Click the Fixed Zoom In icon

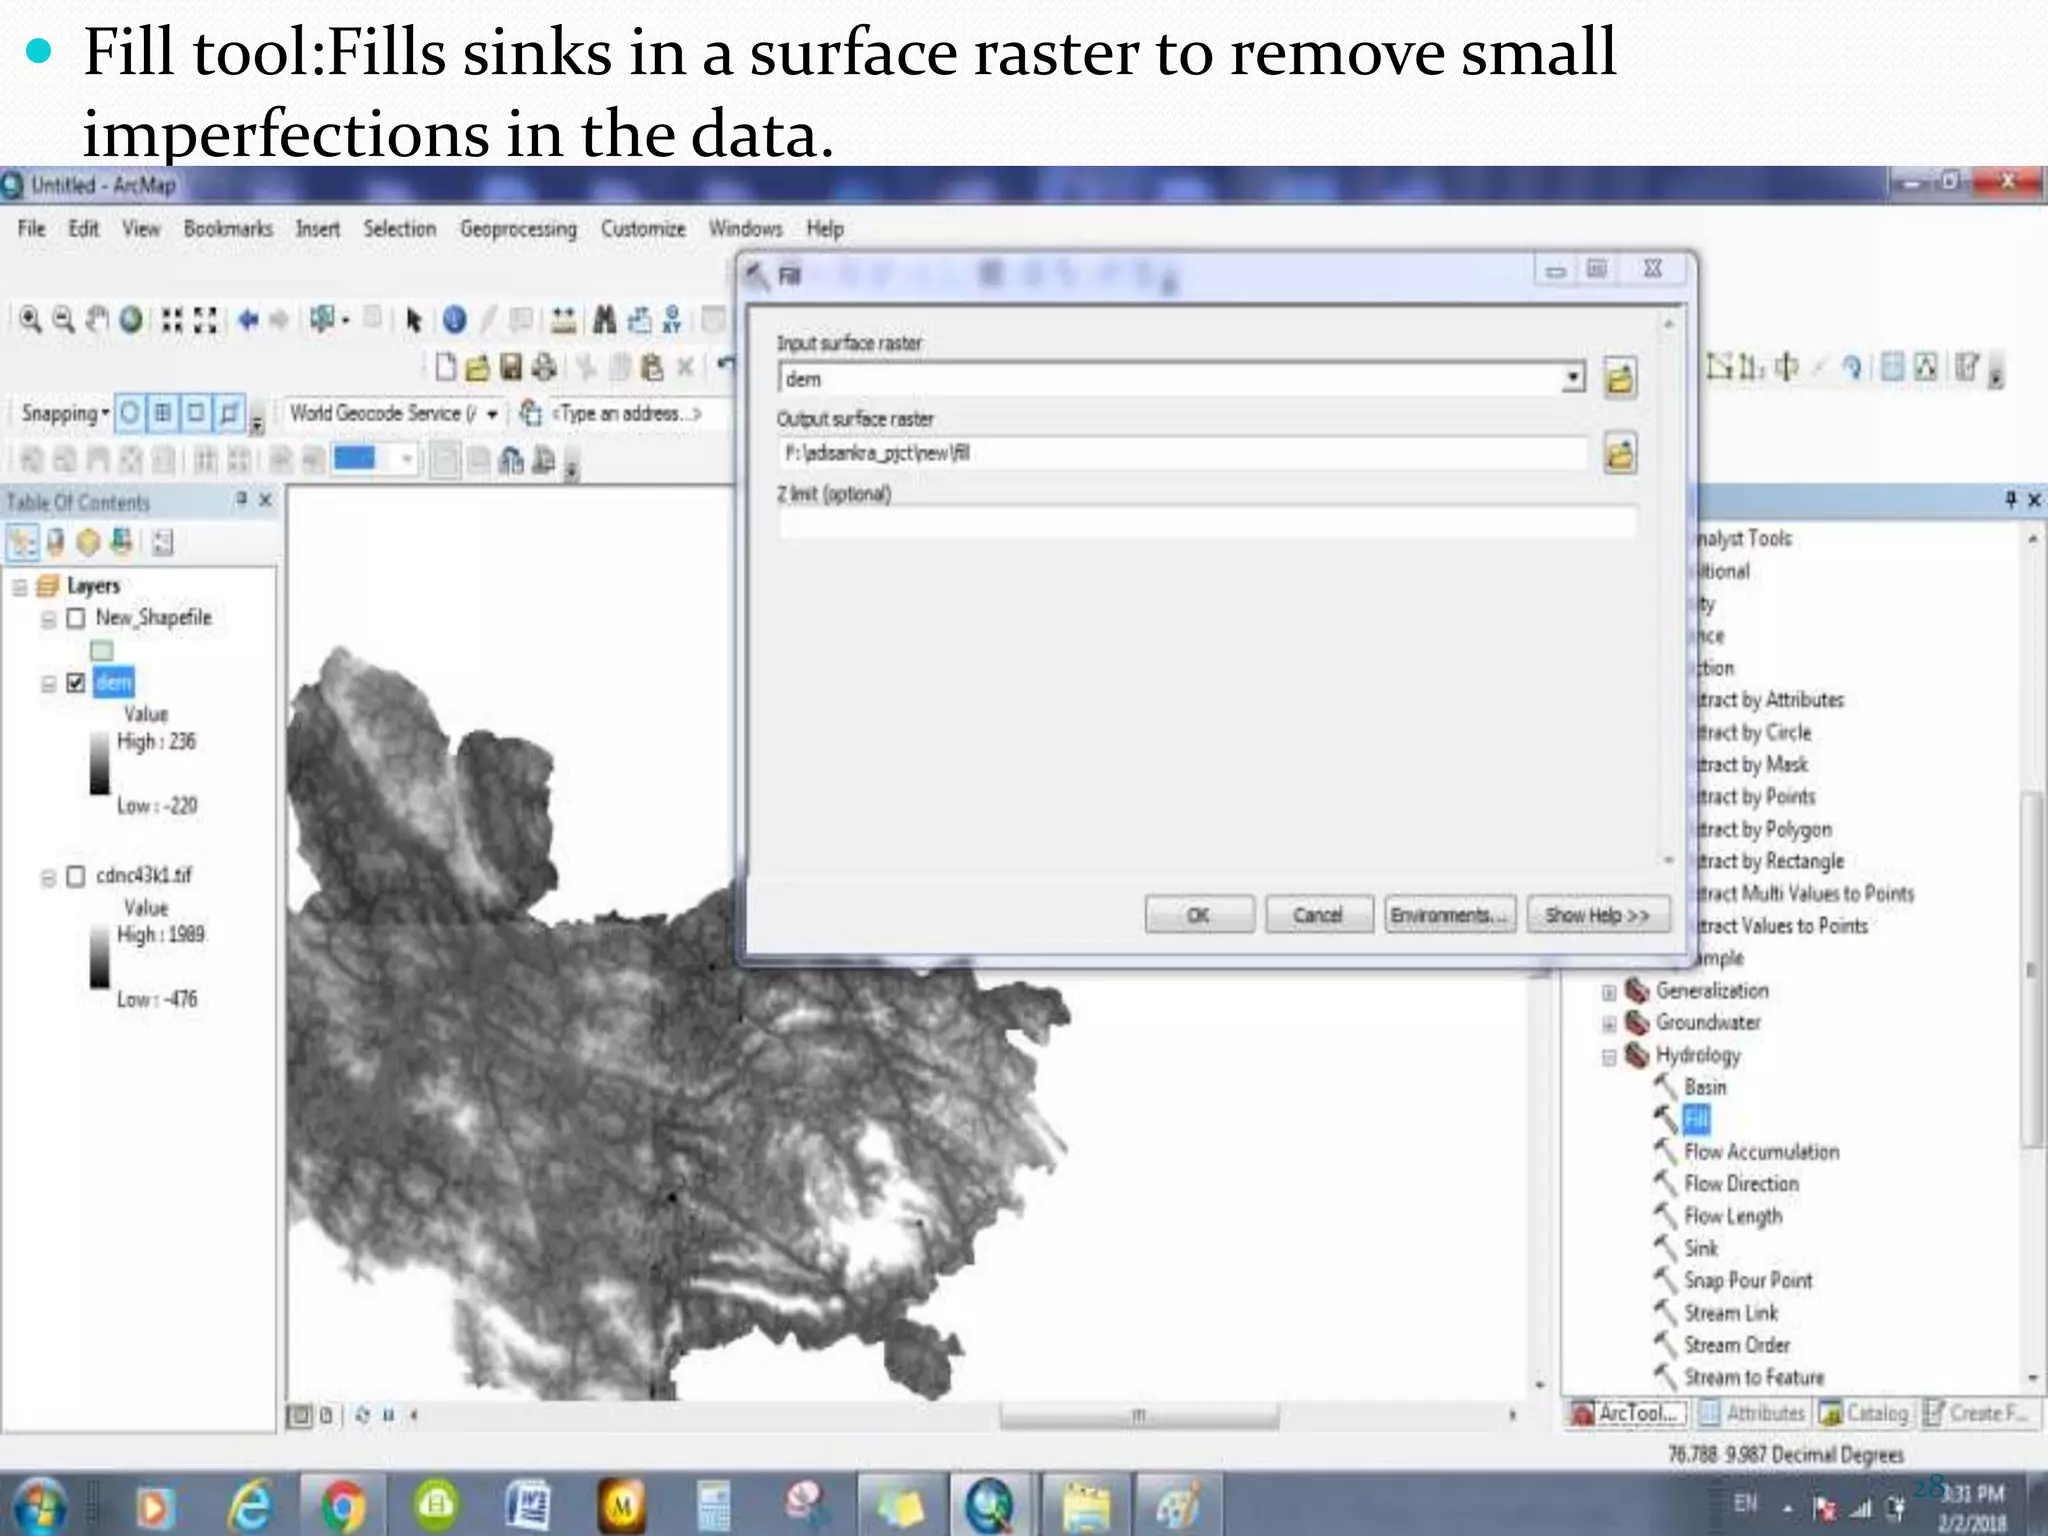click(172, 320)
